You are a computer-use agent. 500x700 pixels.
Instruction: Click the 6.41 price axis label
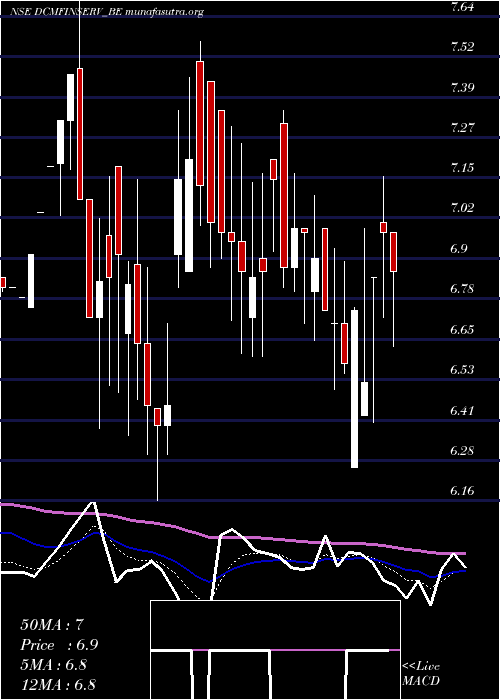pos(462,410)
